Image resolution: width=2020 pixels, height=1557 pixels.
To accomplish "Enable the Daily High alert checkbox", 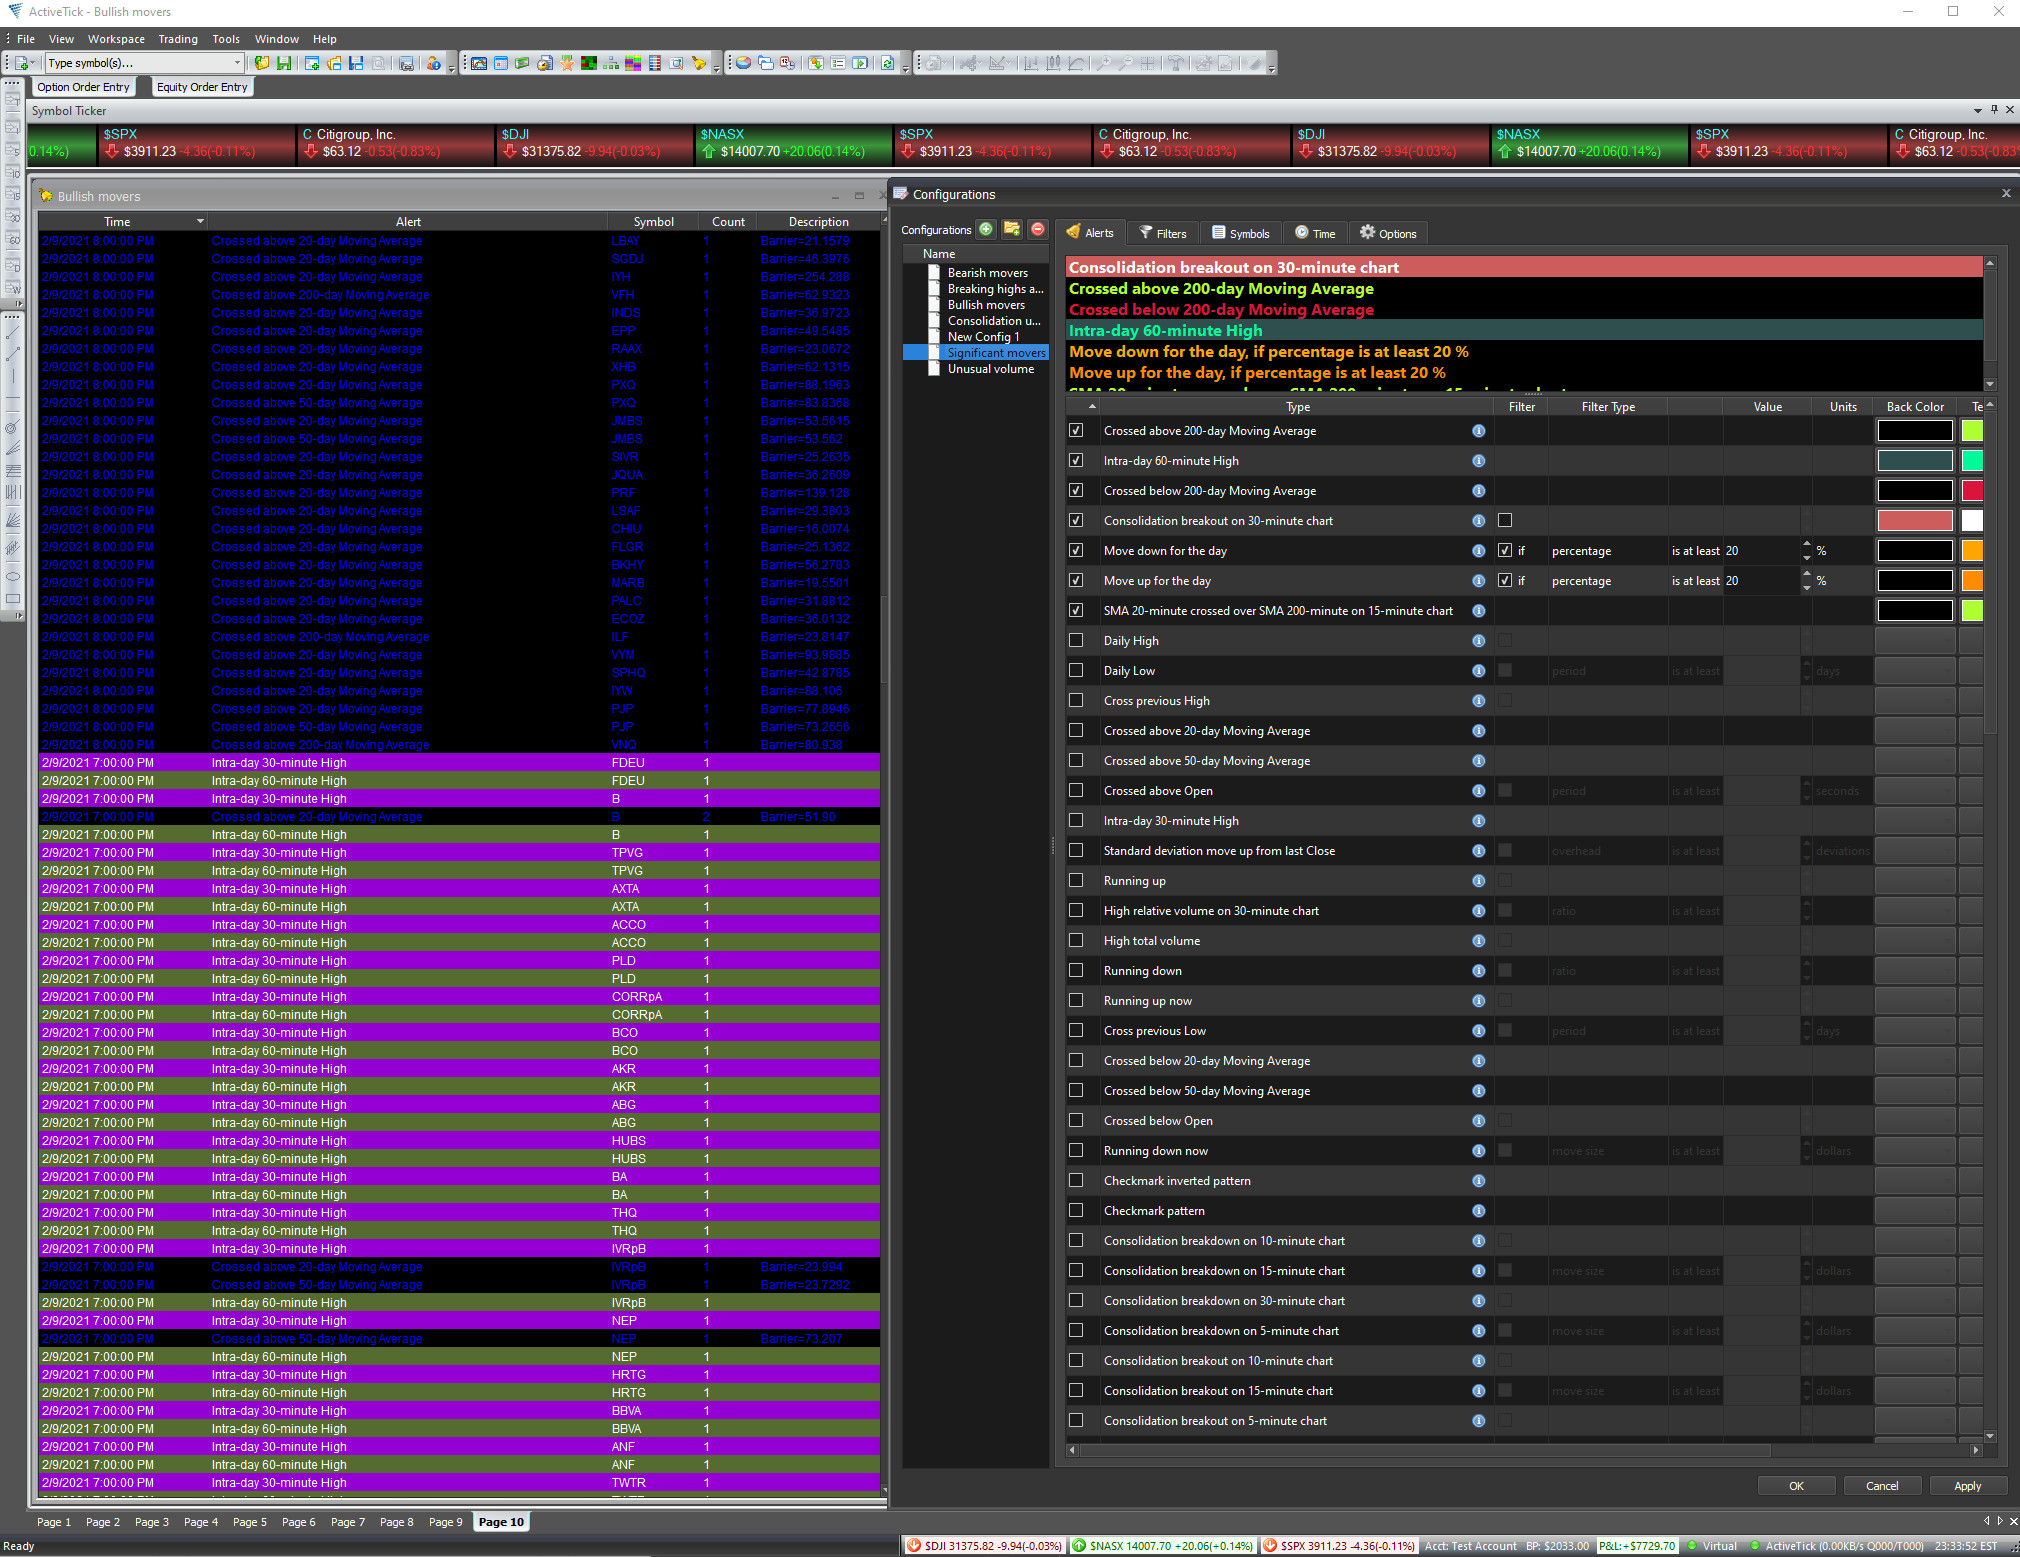I will tap(1076, 640).
